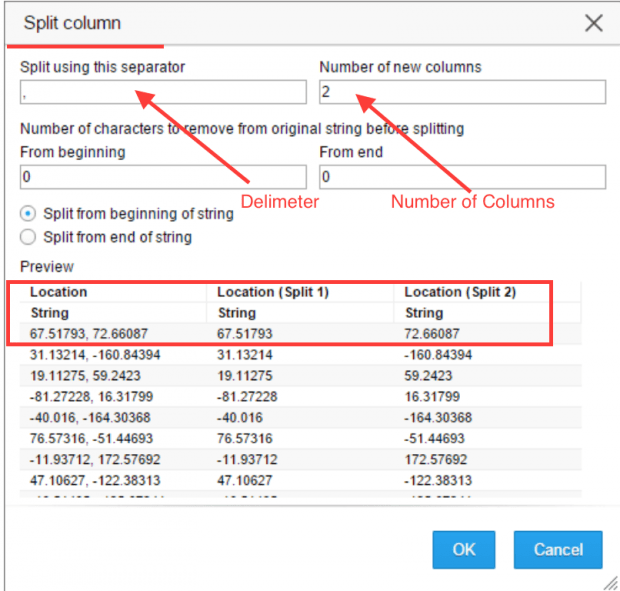
Task: Select preview row 31.13214, -160.84394
Action: click(301, 355)
